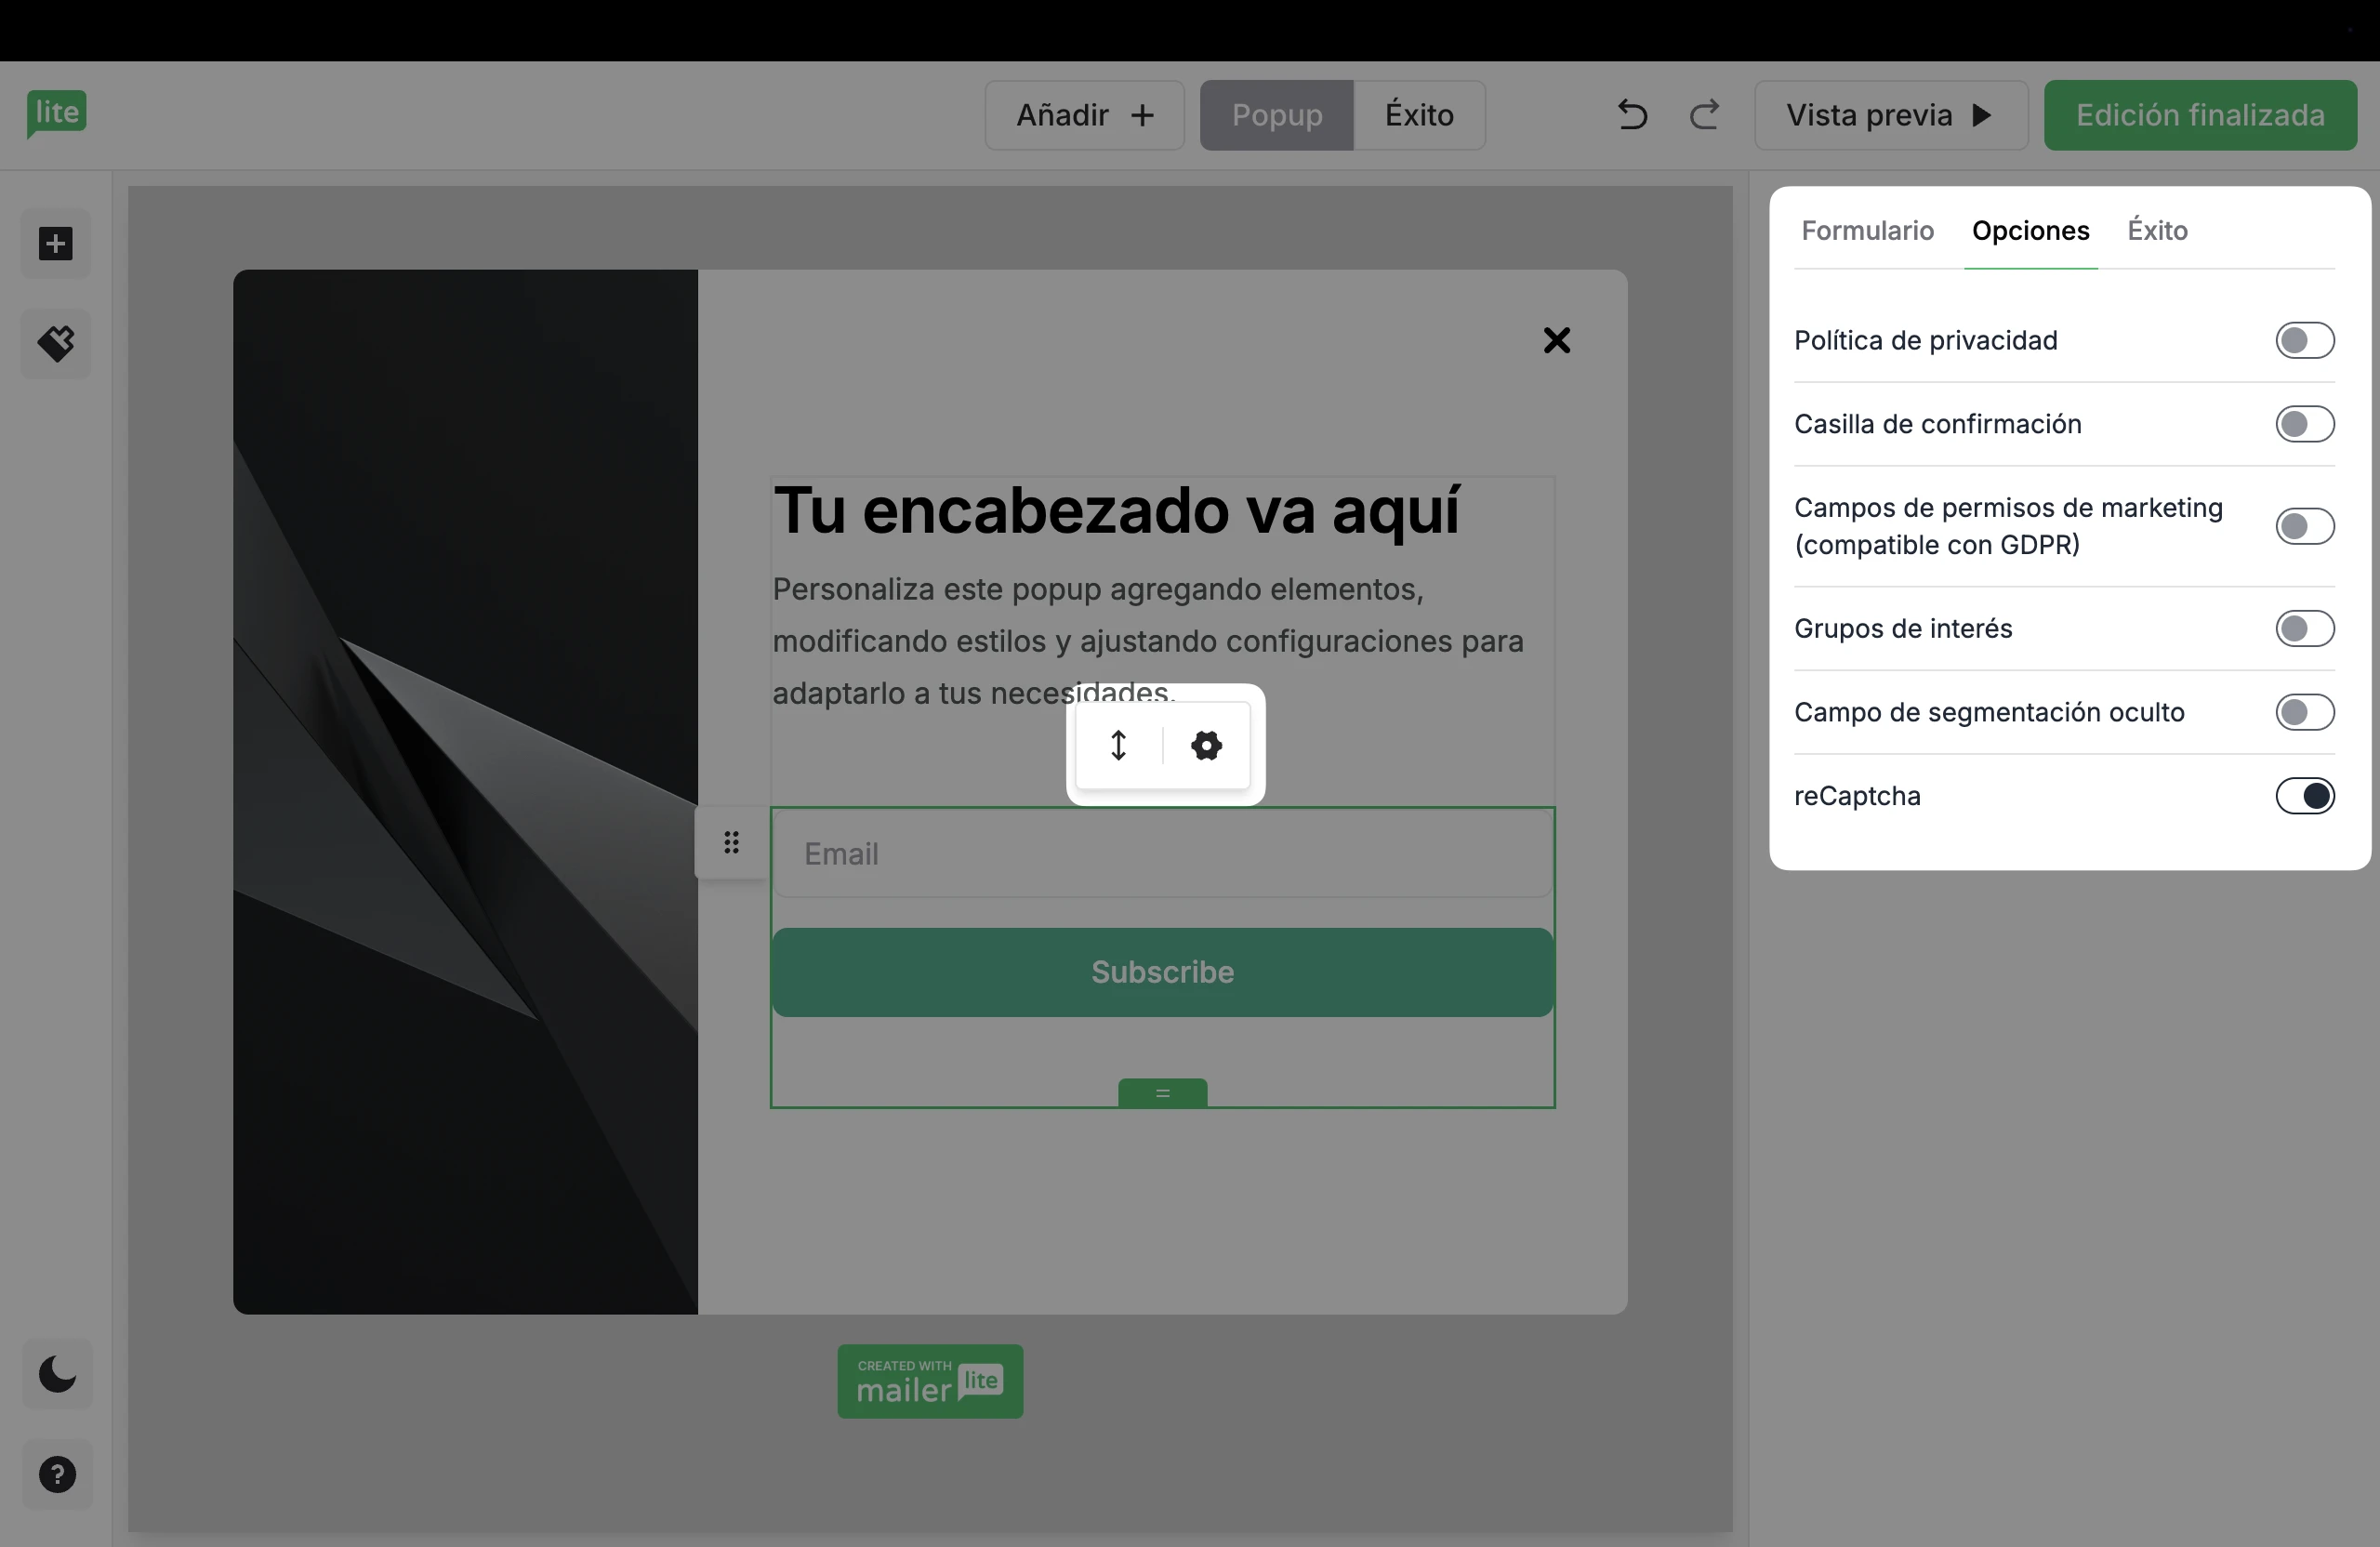Toggle dark mode moon icon
This screenshot has width=2380, height=1547.
57,1374
